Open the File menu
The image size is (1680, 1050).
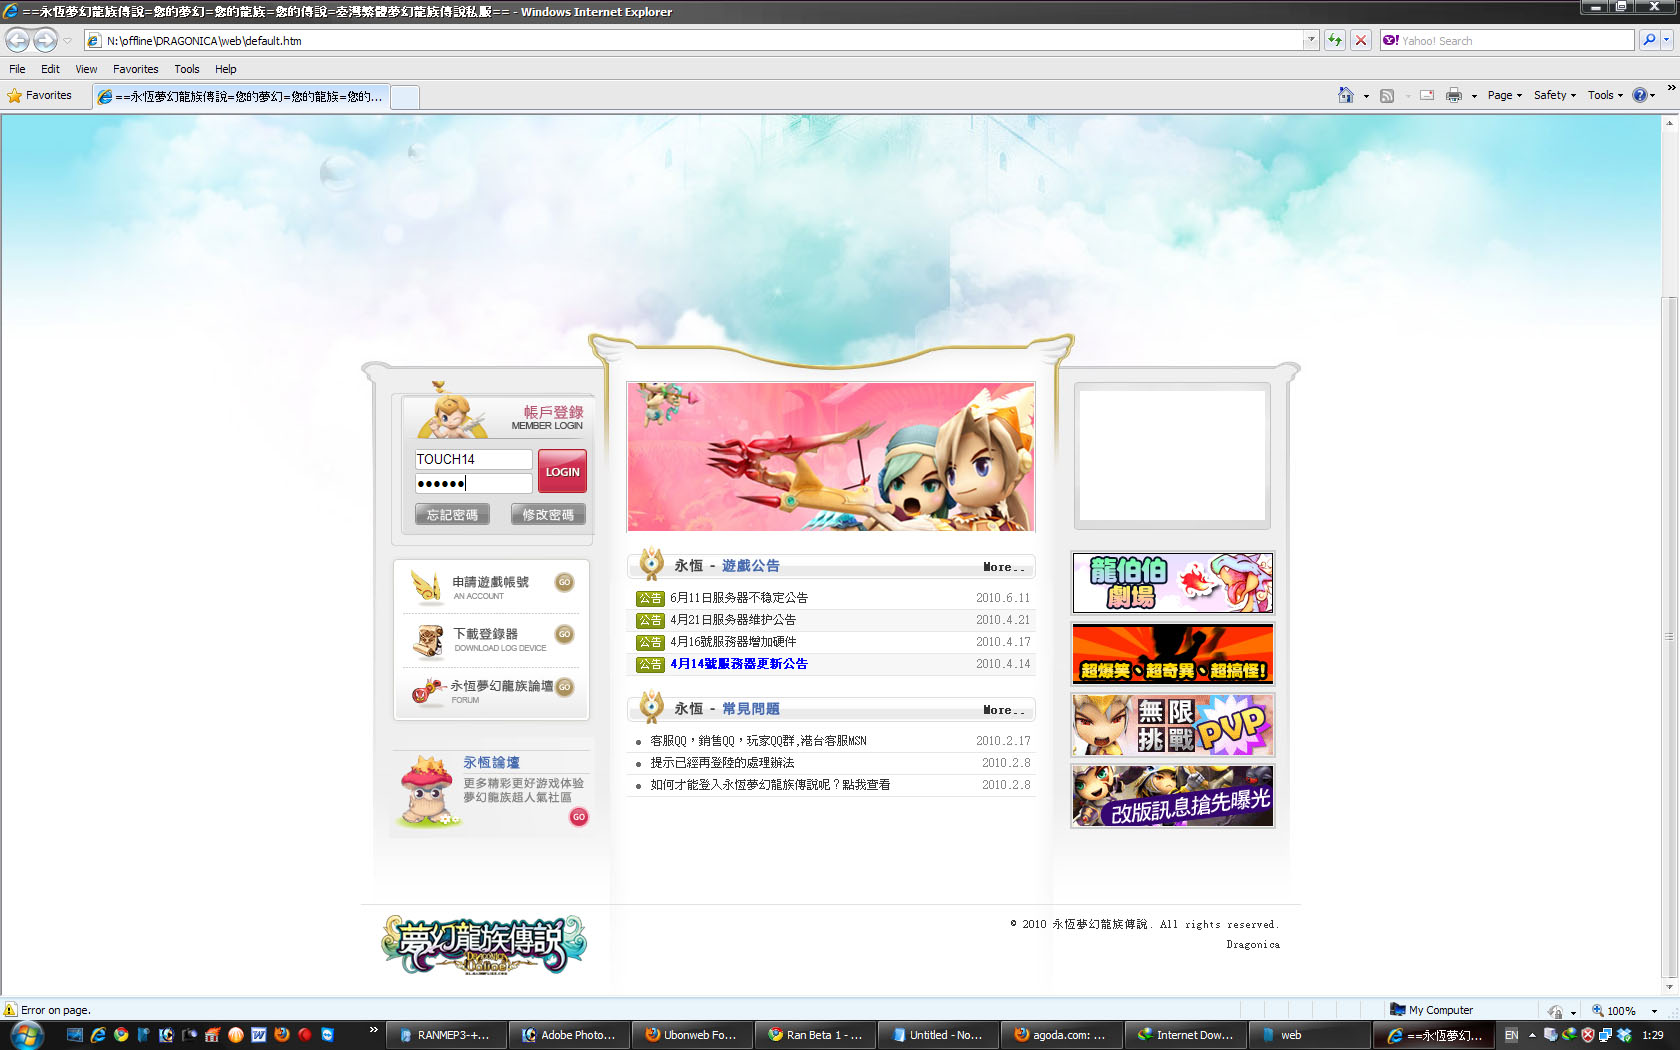tap(17, 69)
